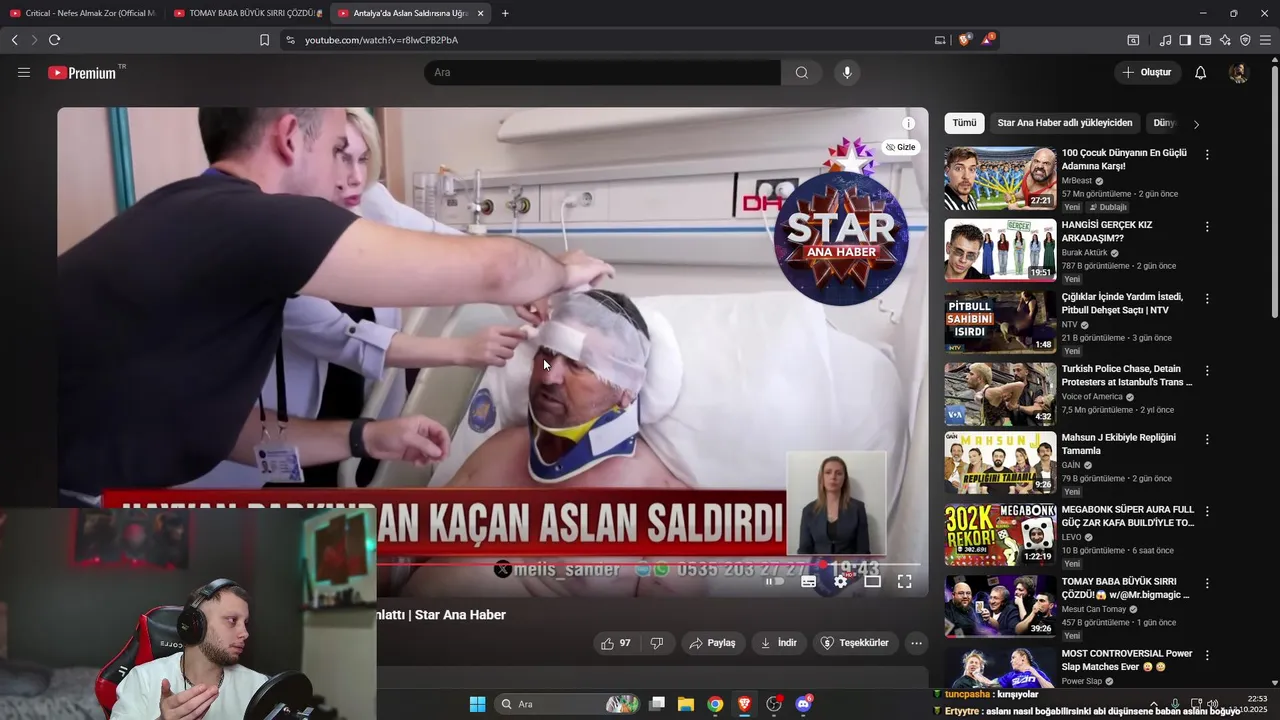Open options for TOMAY BABA video
This screenshot has width=1280, height=720.
(1207, 583)
